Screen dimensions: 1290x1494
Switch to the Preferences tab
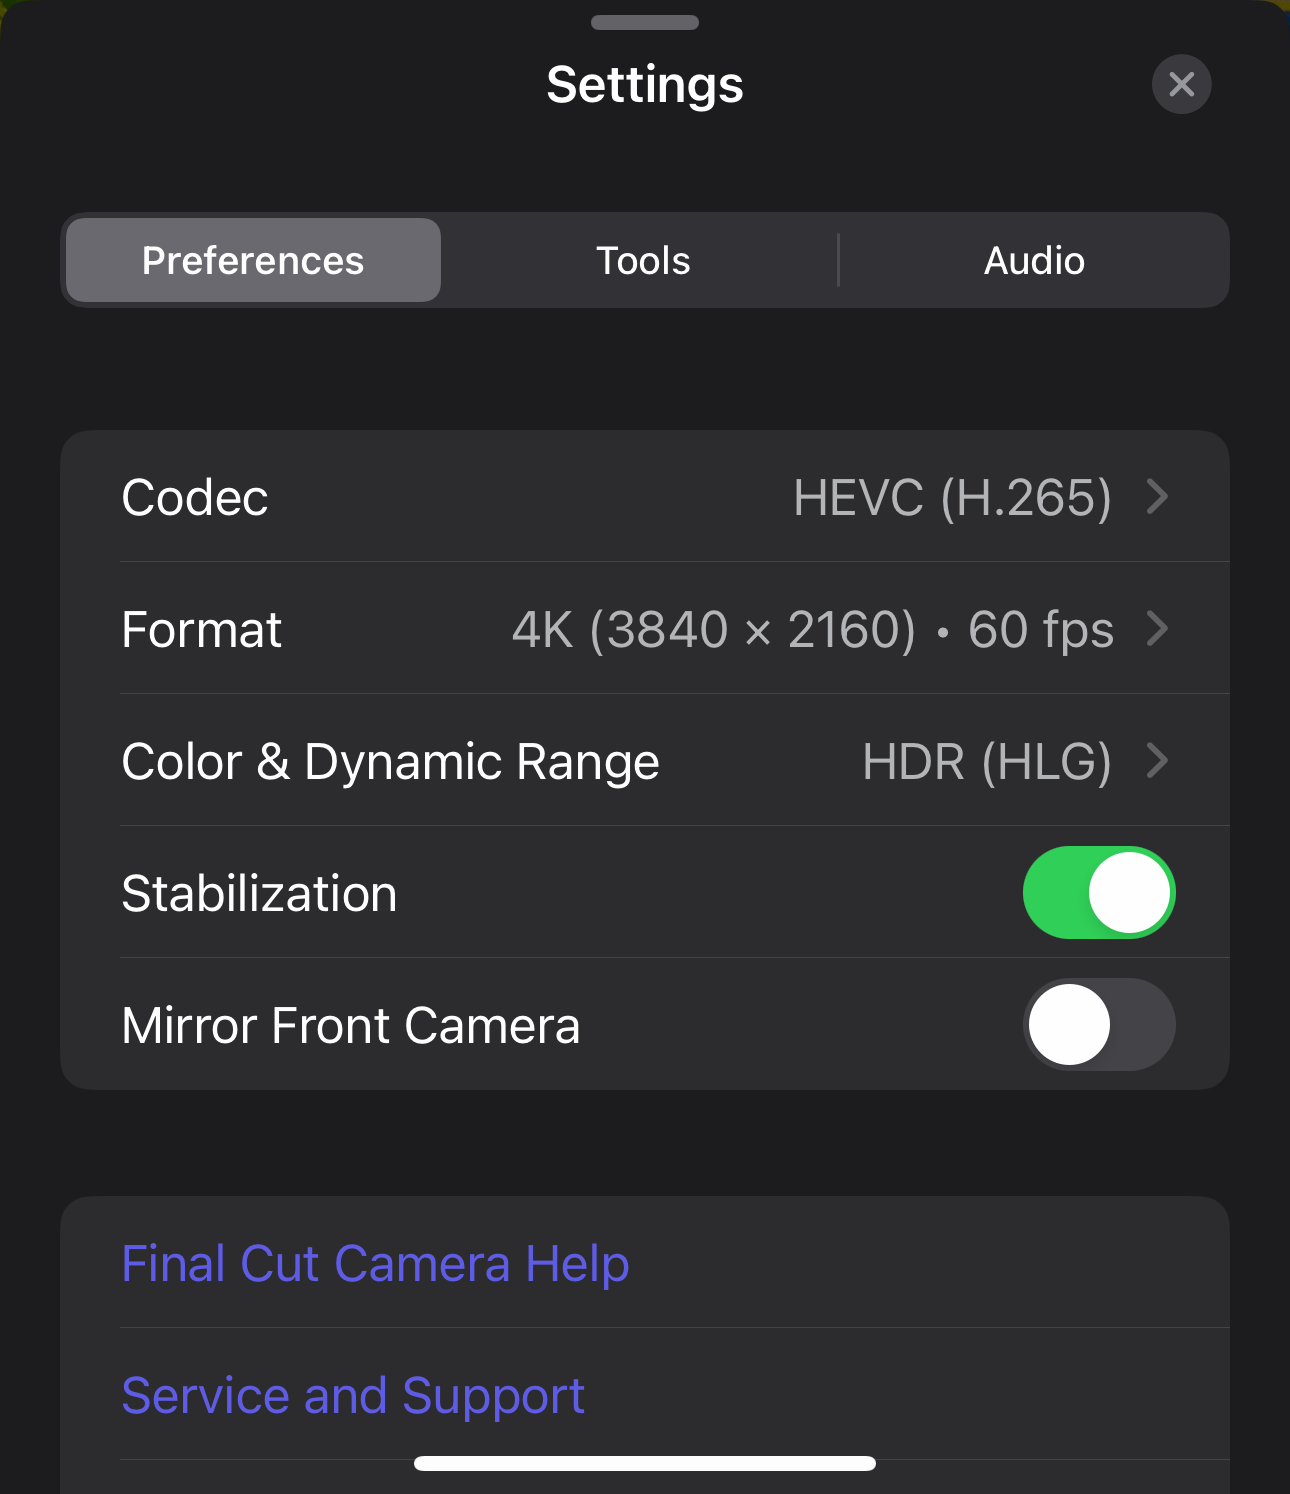click(x=253, y=260)
